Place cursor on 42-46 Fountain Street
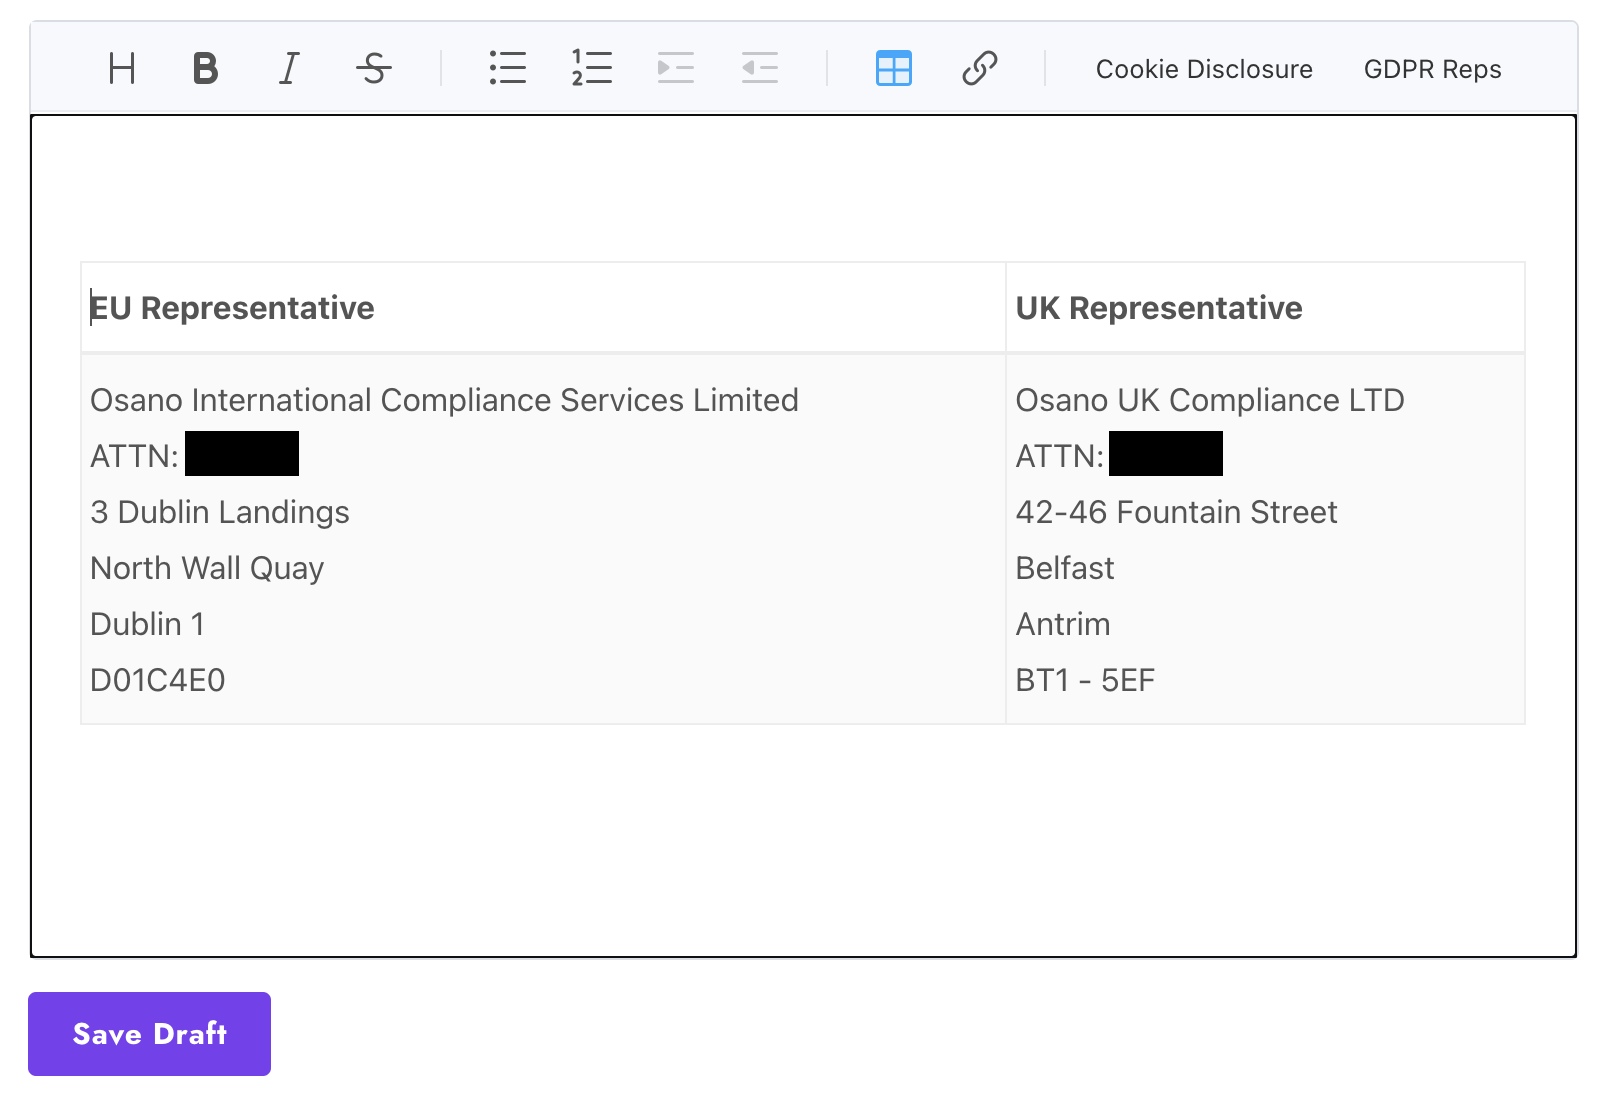This screenshot has width=1604, height=1108. [1176, 512]
